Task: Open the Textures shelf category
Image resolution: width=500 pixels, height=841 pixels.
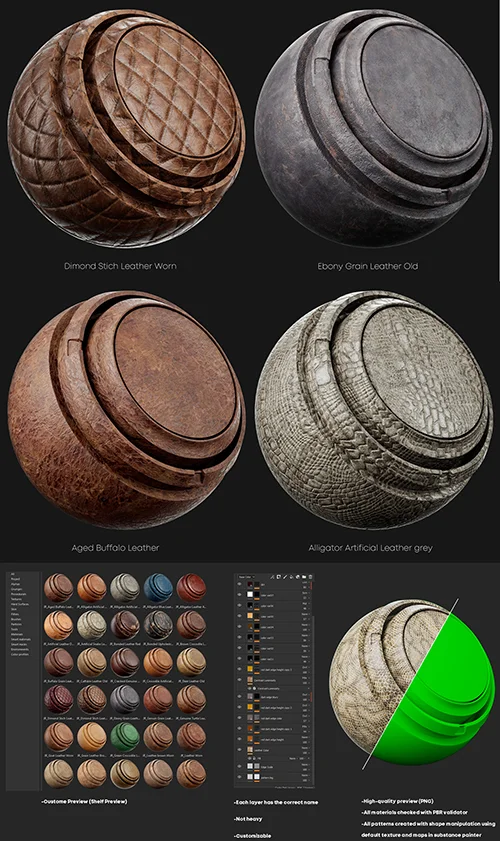Action: pos(16,599)
